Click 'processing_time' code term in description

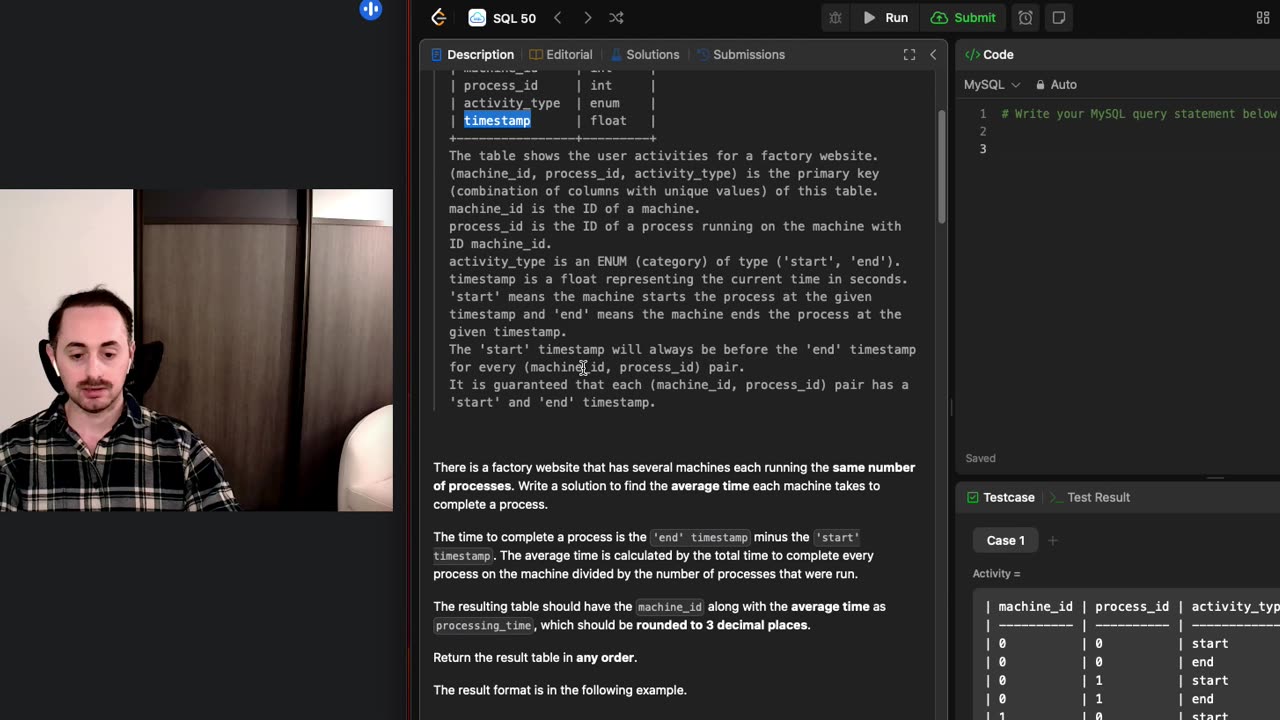tap(483, 626)
